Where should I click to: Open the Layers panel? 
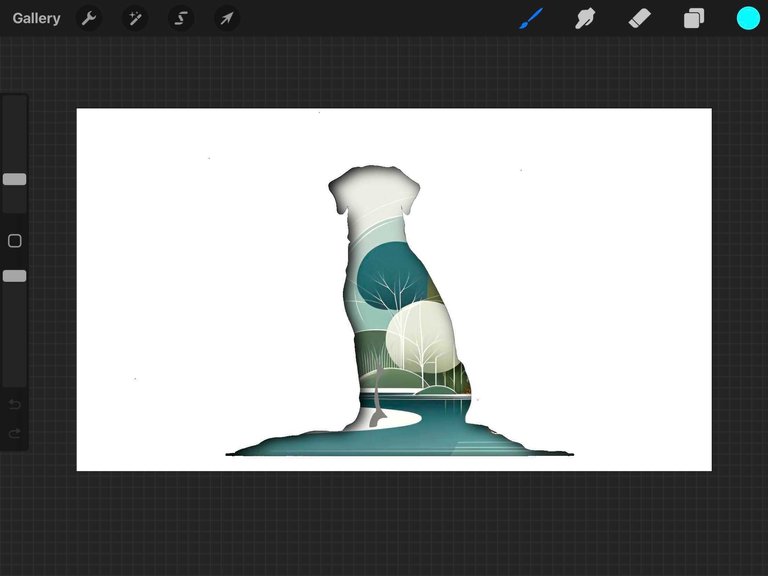[x=694, y=18]
